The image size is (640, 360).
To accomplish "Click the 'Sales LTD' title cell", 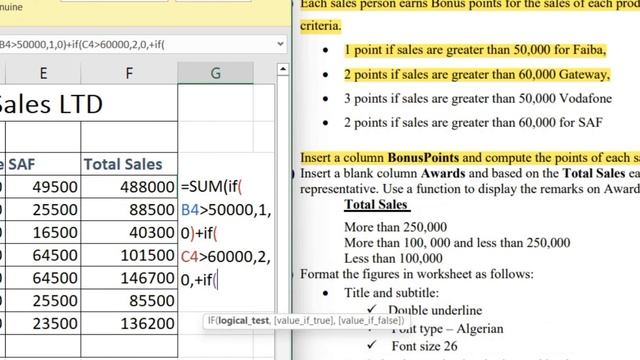I will (x=89, y=104).
